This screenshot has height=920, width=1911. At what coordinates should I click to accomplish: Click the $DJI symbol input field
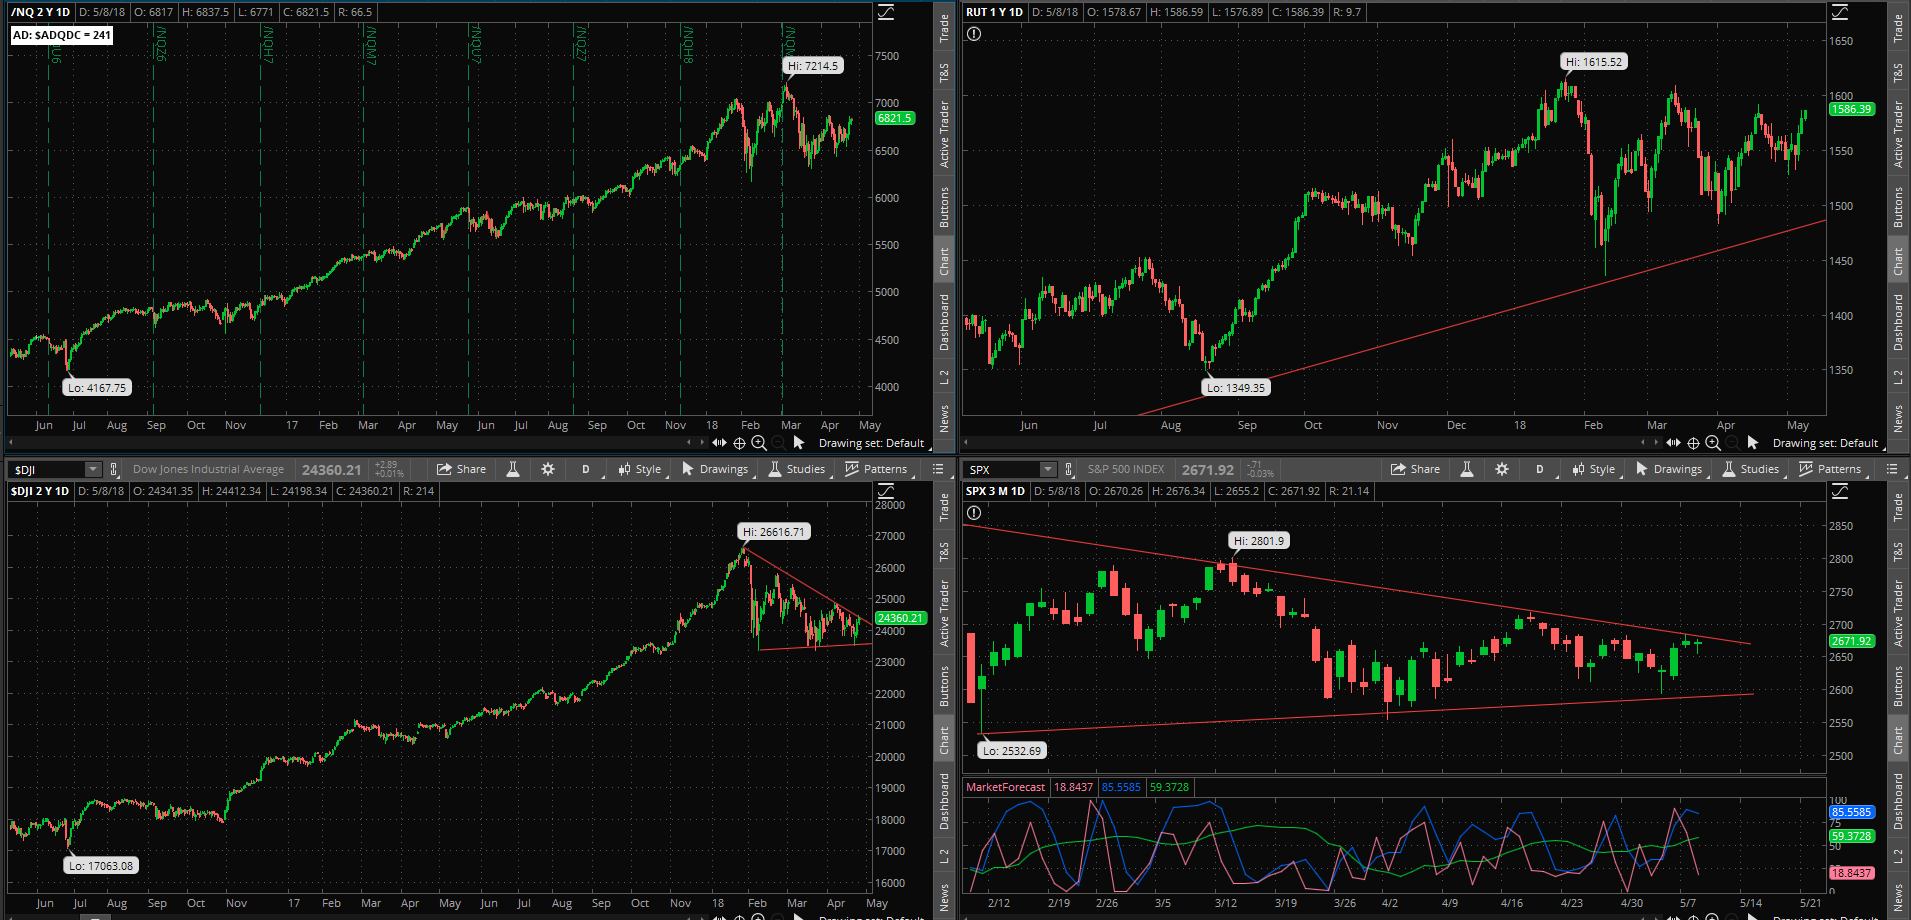coord(47,469)
